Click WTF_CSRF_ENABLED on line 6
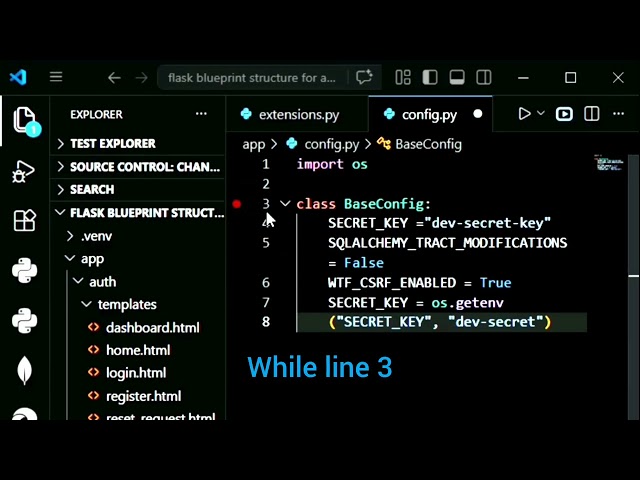640x480 pixels. click(x=392, y=282)
